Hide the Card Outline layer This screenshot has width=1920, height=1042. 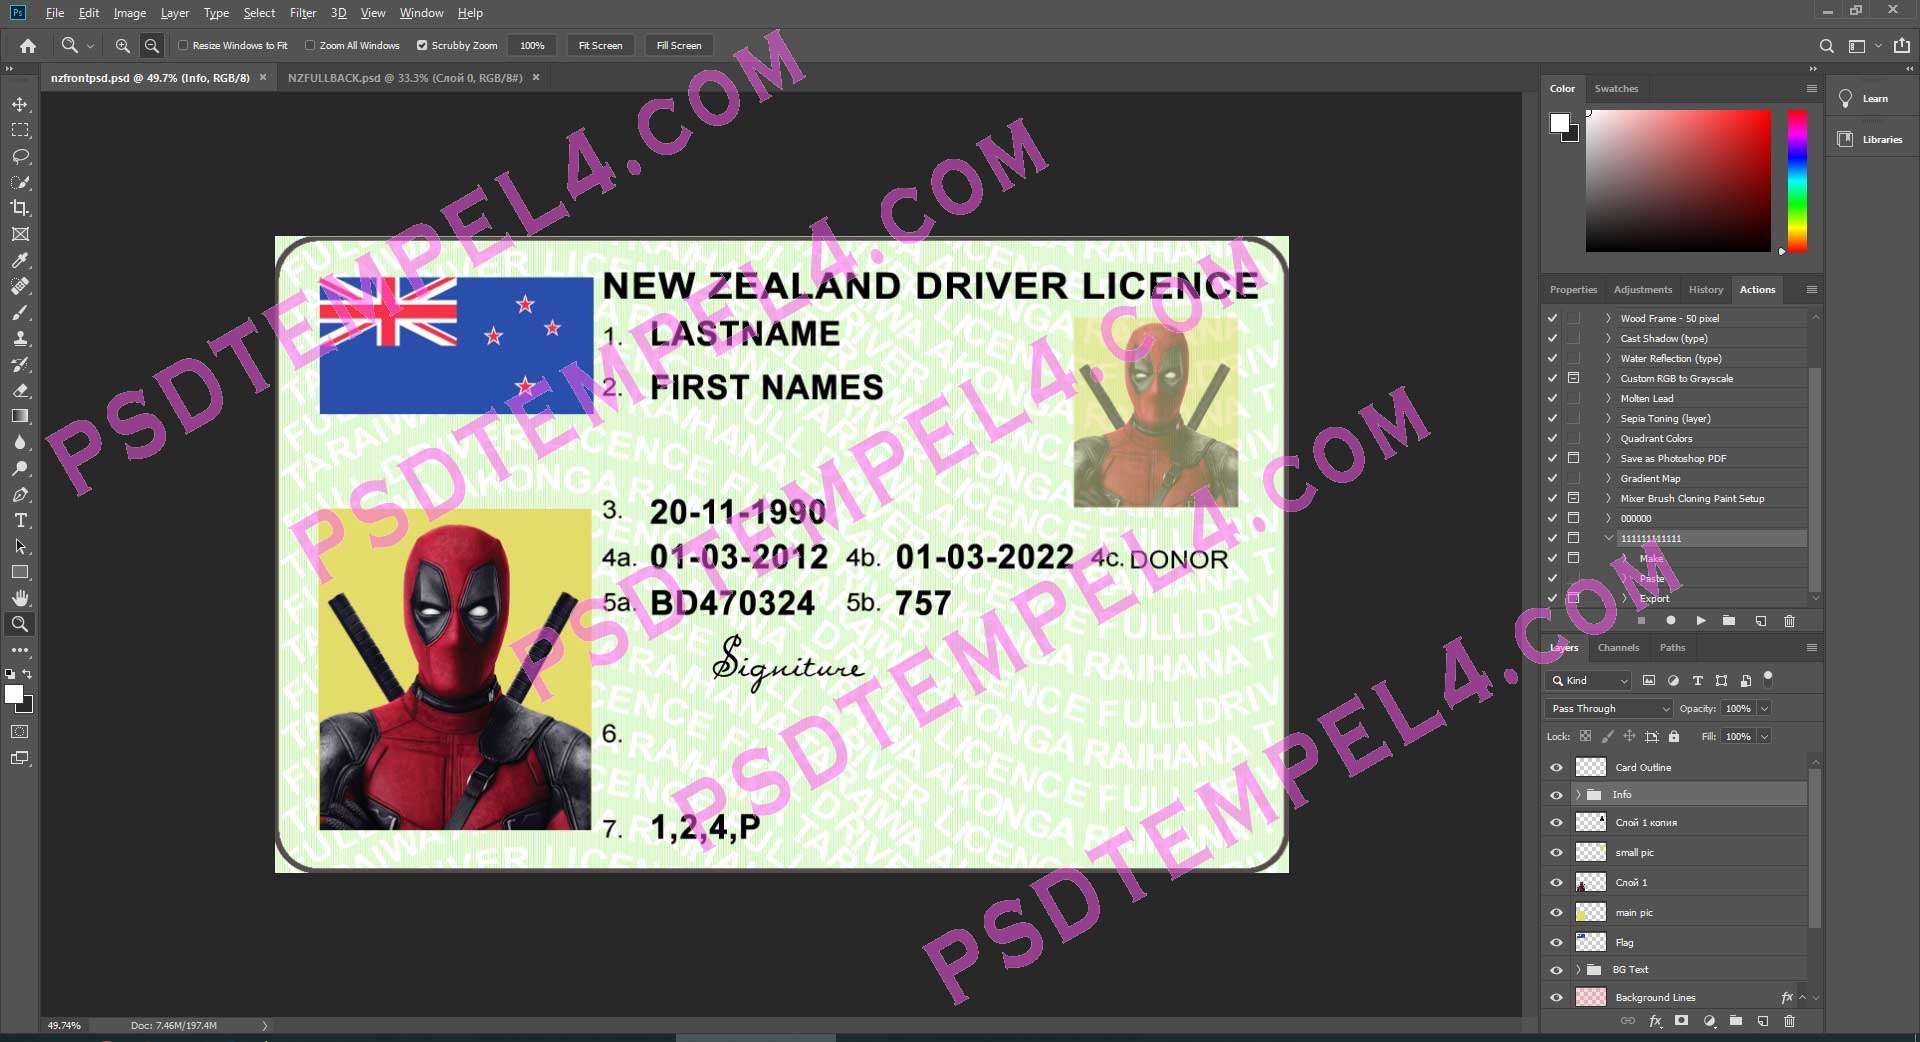1556,768
